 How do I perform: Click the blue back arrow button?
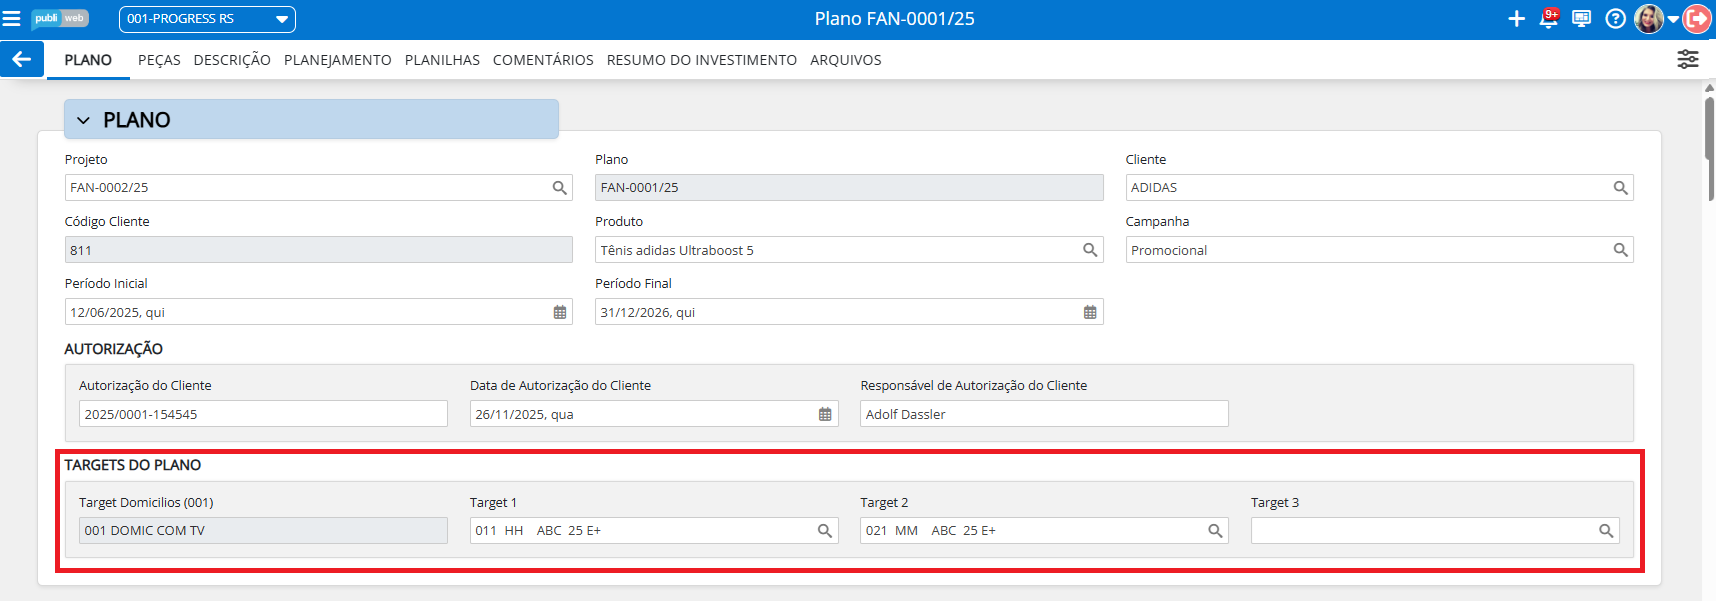pos(21,59)
